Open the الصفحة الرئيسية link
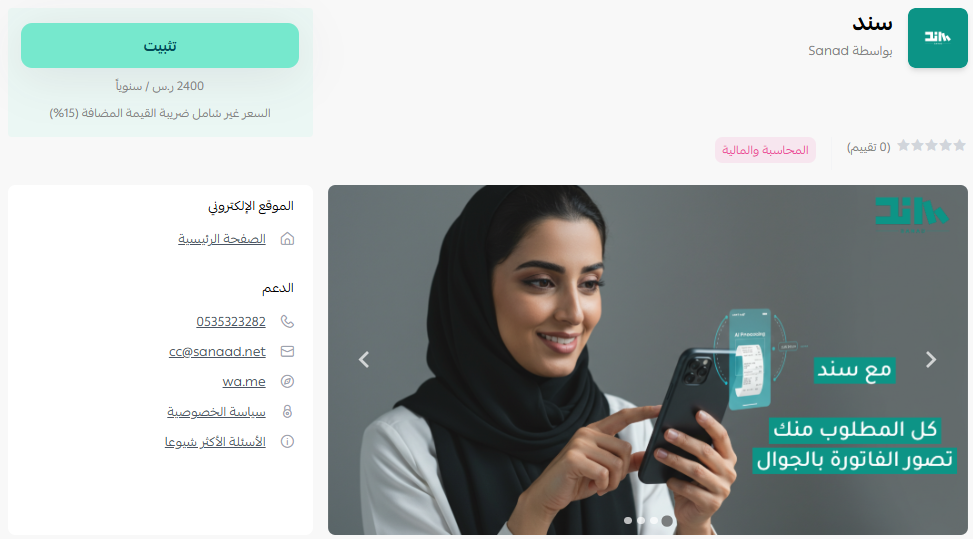Image resolution: width=973 pixels, height=539 pixels. [222, 239]
